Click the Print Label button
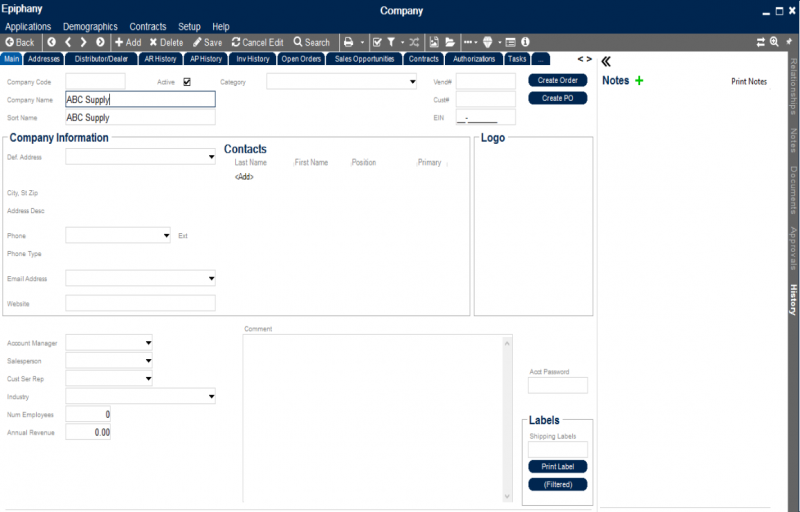This screenshot has height=512, width=800. click(558, 467)
